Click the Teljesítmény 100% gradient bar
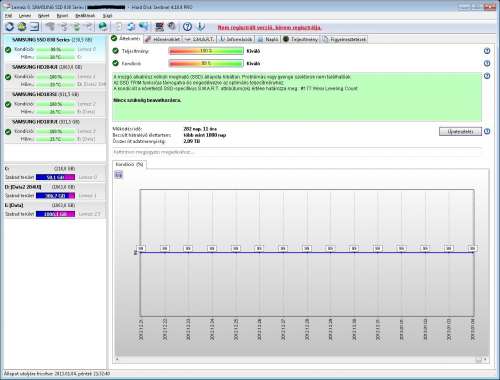500x380 pixels. (206, 51)
